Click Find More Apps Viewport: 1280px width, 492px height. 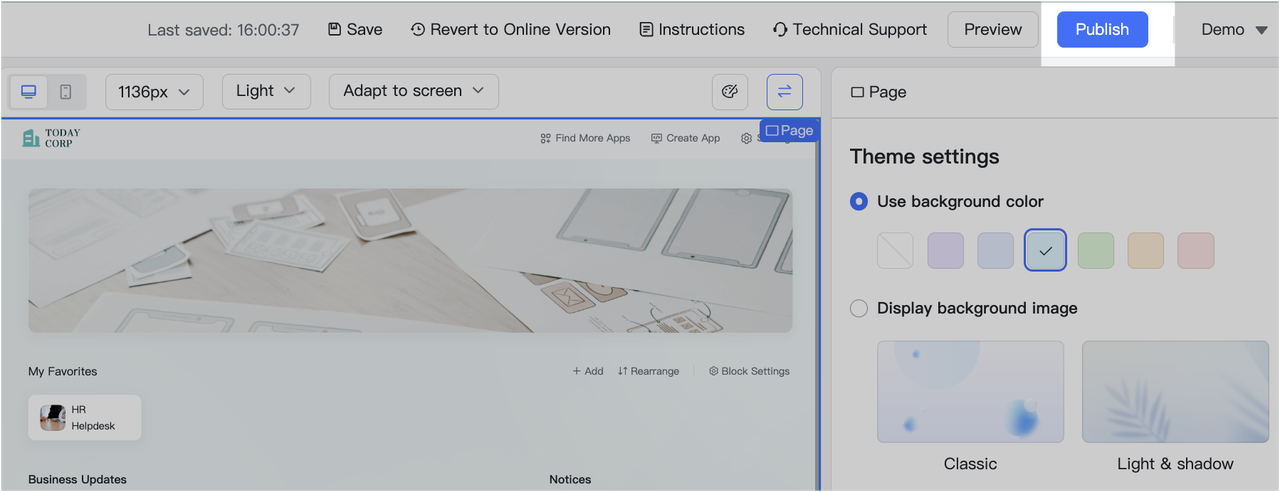pyautogui.click(x=585, y=138)
